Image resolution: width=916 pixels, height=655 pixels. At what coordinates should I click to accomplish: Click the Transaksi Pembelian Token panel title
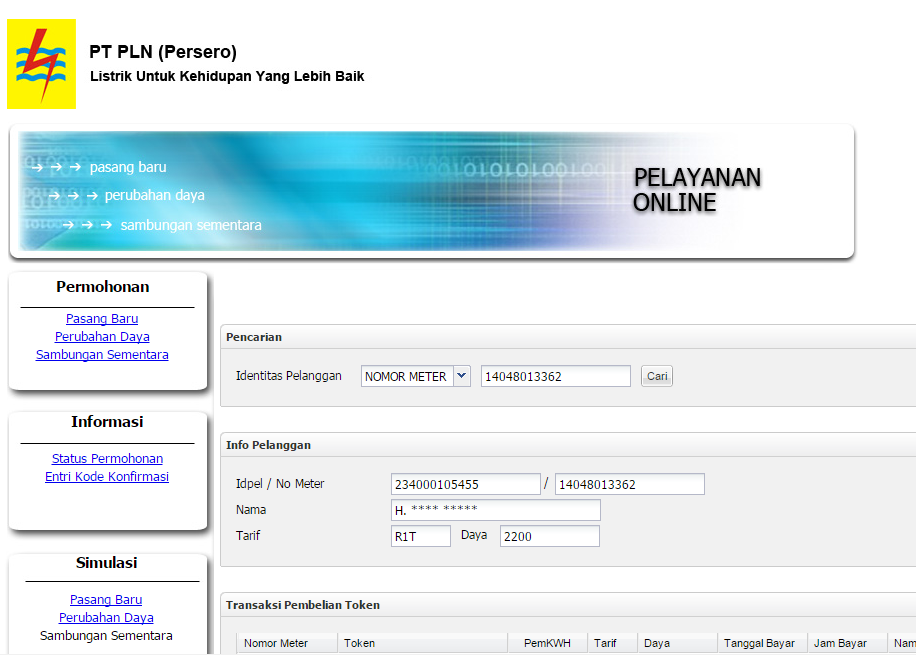303,605
